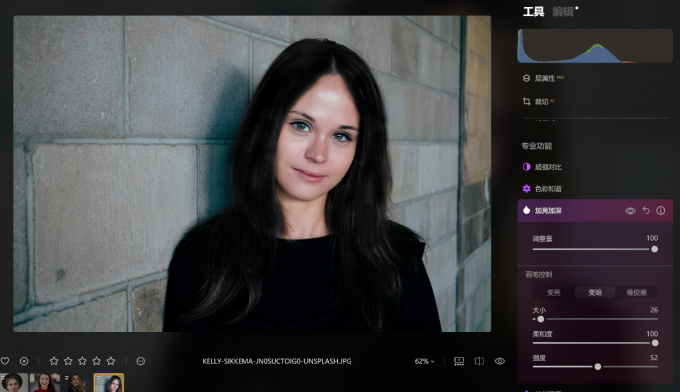The image size is (680, 392).
Task: Select the highlighted dark-haired woman thumbnail
Action: 109,382
